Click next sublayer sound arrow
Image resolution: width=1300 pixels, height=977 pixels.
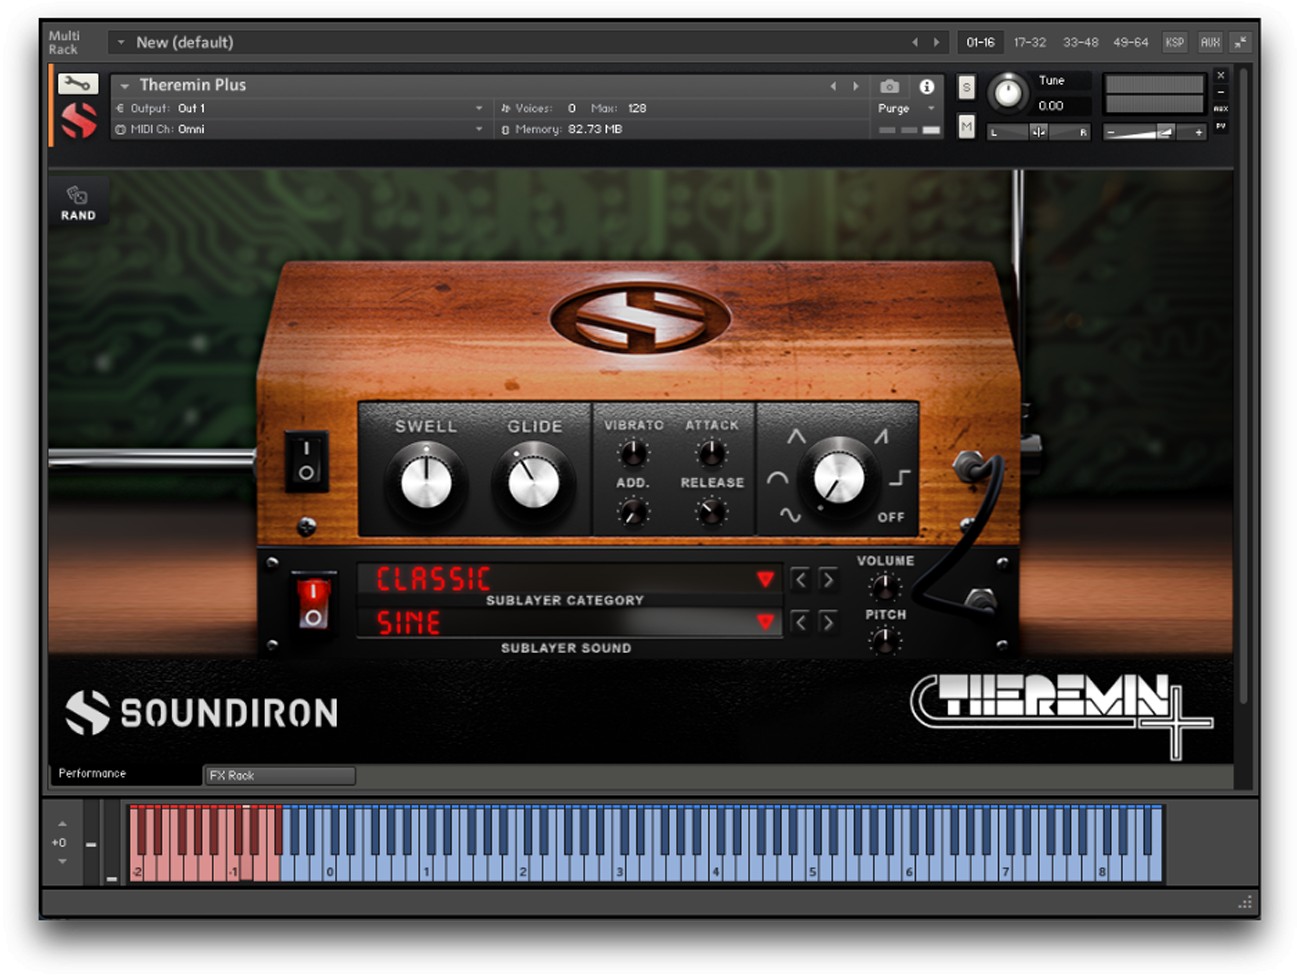(828, 622)
